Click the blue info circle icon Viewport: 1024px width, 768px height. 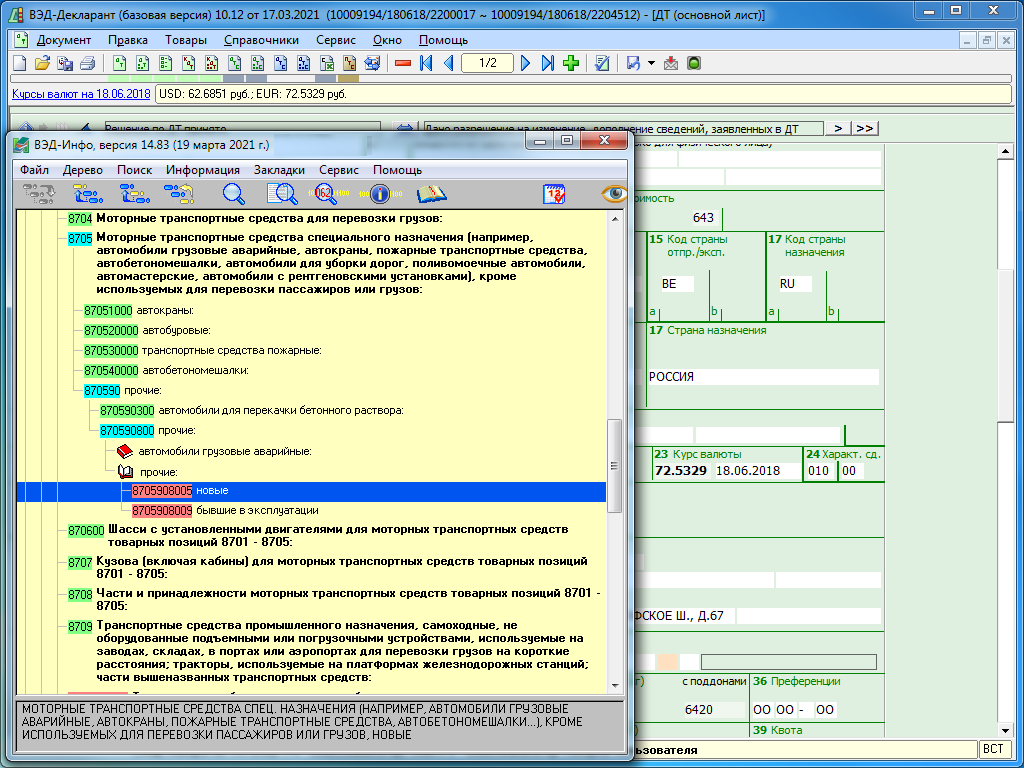379,194
